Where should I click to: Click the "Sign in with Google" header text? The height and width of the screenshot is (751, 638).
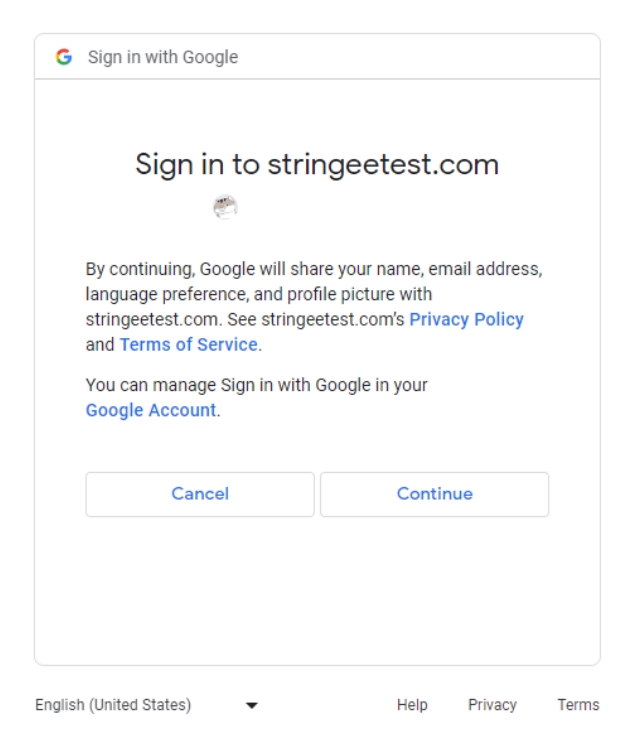(x=162, y=57)
